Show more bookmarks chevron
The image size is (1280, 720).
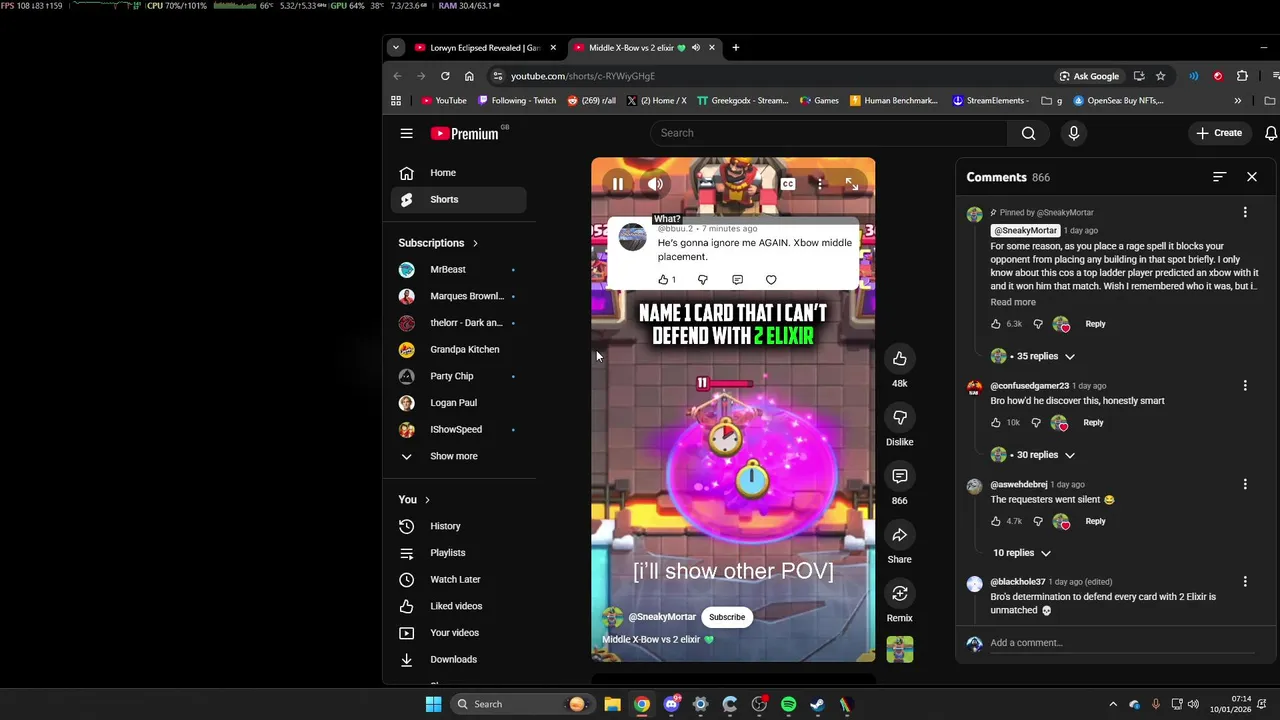[1237, 100]
